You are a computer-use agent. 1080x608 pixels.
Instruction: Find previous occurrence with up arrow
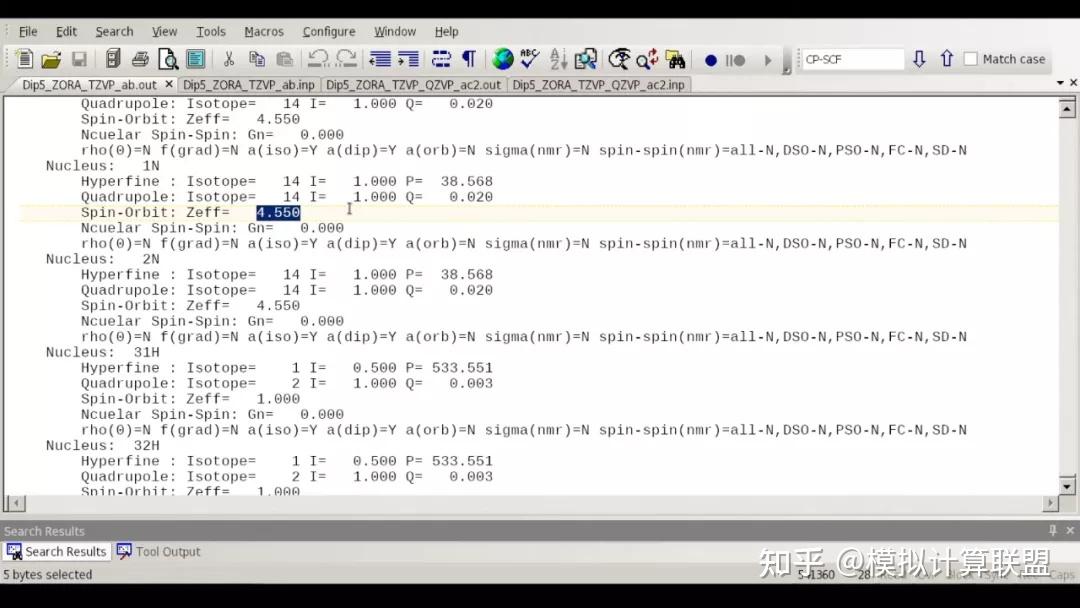(x=947, y=59)
